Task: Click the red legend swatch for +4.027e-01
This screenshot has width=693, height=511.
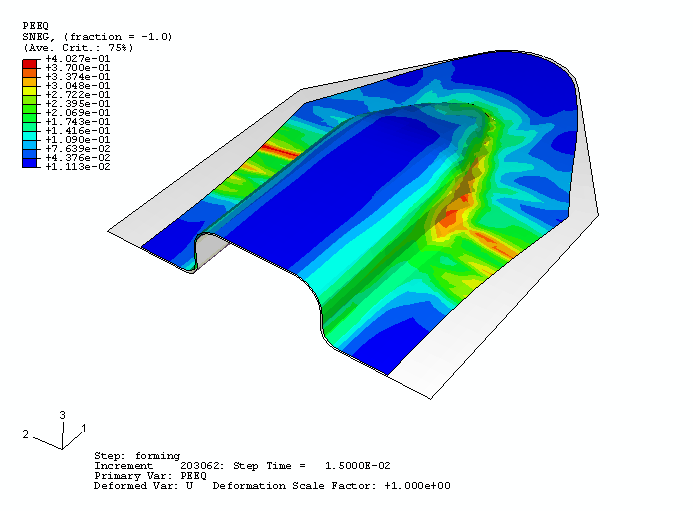Action: click(x=29, y=64)
